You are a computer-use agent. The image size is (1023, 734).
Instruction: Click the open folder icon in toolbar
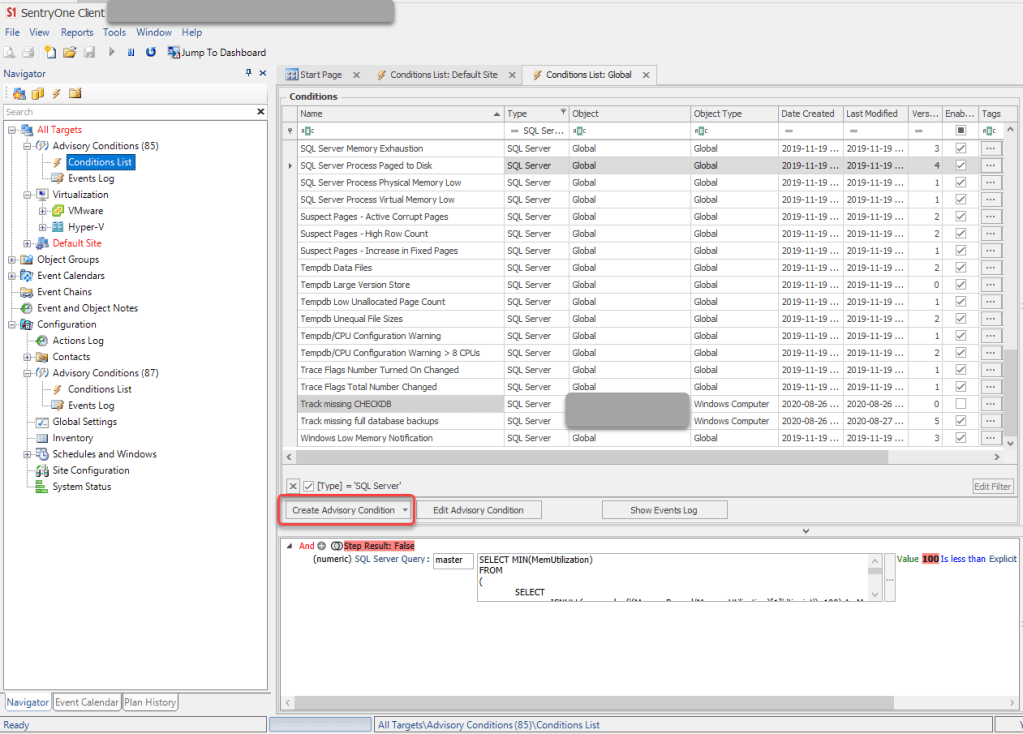pyautogui.click(x=69, y=52)
